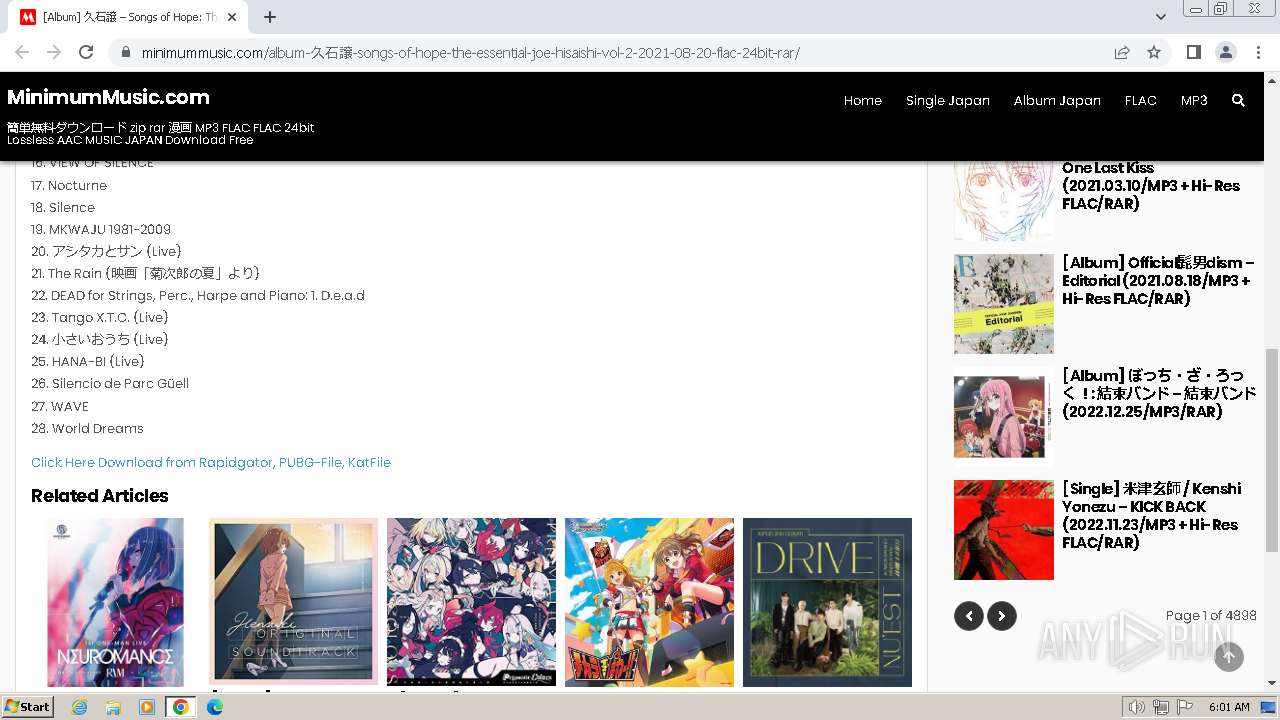1280x720 pixels.
Task: Open the site search magnifier icon
Action: pos(1238,100)
